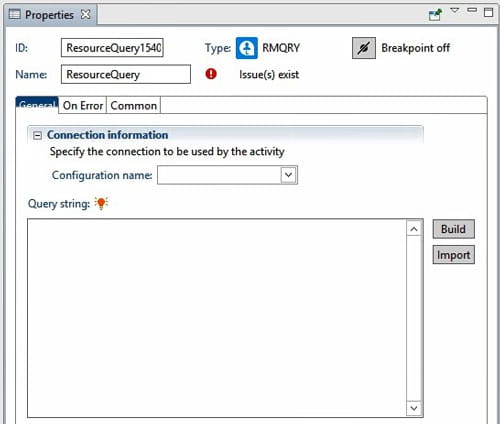Close the Properties tab
This screenshot has width=500, height=424.
(x=86, y=14)
